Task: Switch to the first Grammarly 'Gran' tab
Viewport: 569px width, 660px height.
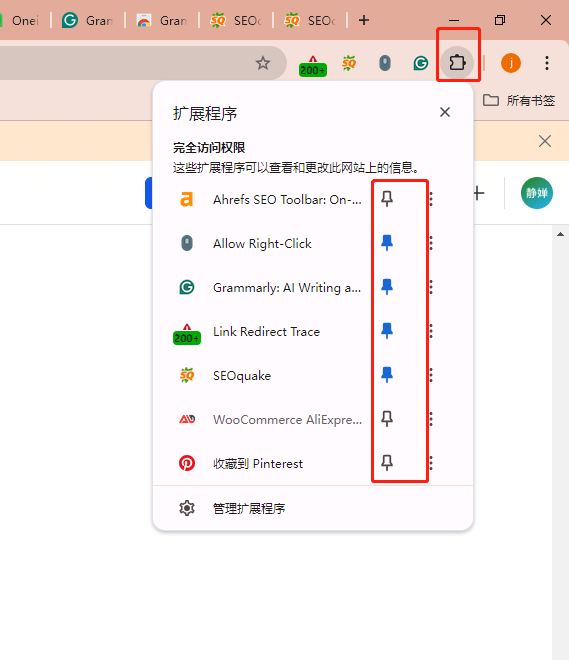Action: 88,20
